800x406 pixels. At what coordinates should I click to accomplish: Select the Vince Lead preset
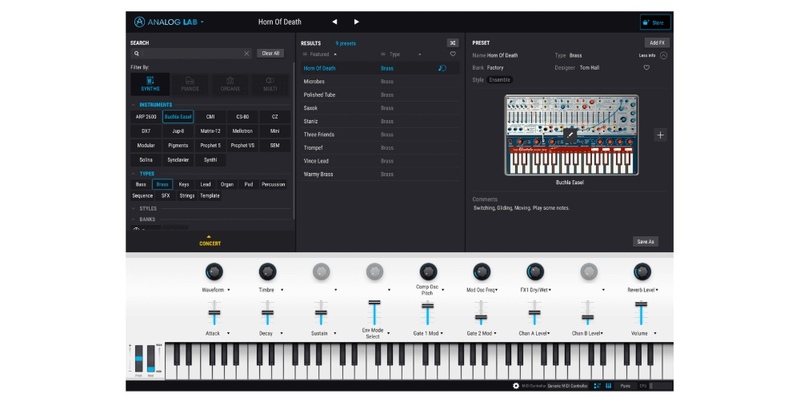coord(380,161)
